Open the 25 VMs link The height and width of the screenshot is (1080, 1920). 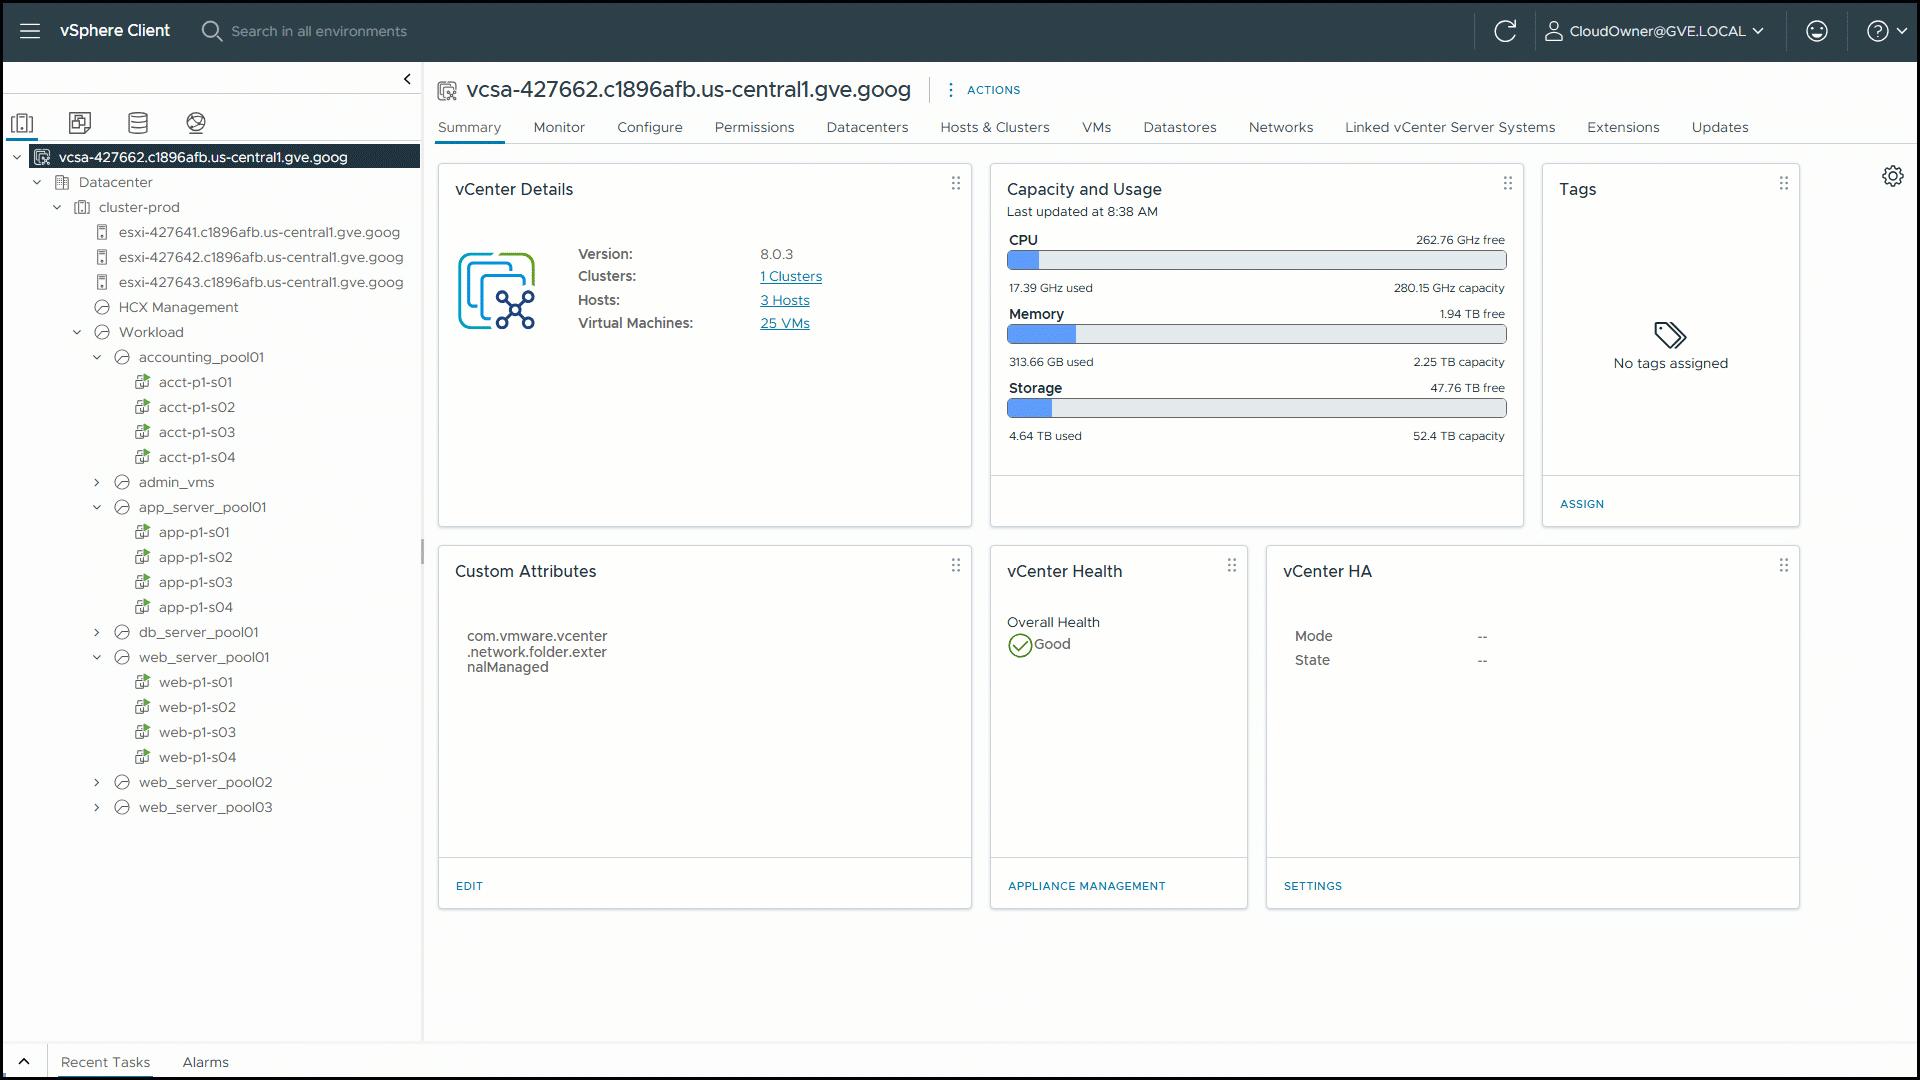[785, 324]
